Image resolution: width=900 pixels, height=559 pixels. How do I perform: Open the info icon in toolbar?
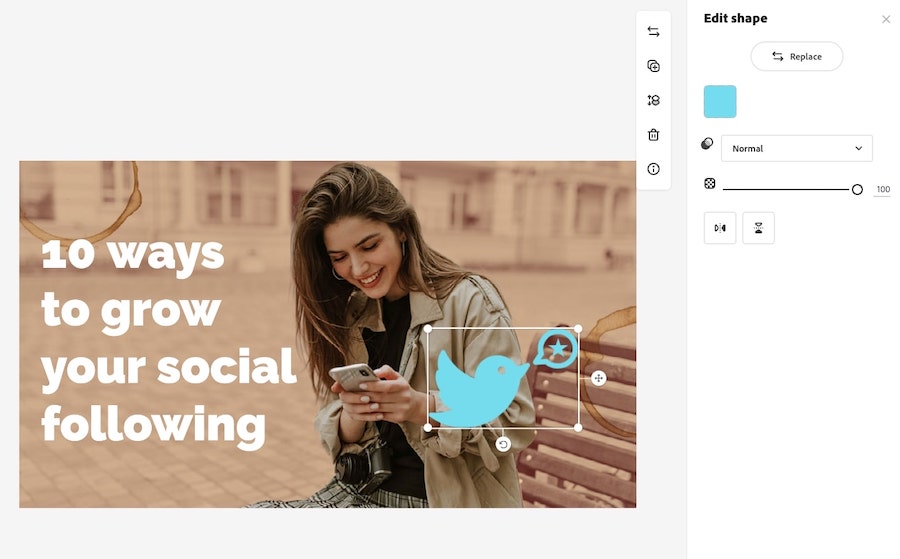pos(653,169)
